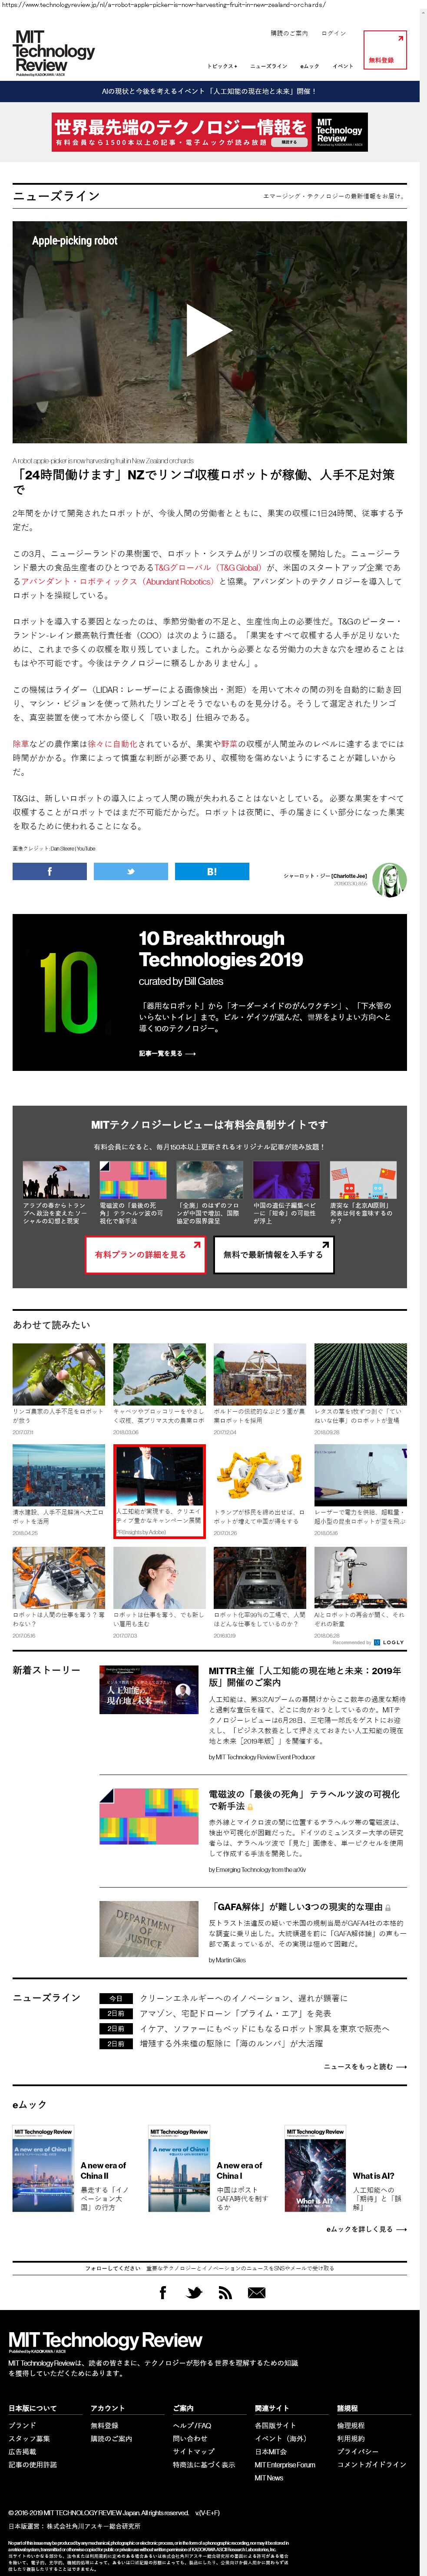
Task: Click the 購読のご案内 header link
Action: click(289, 33)
